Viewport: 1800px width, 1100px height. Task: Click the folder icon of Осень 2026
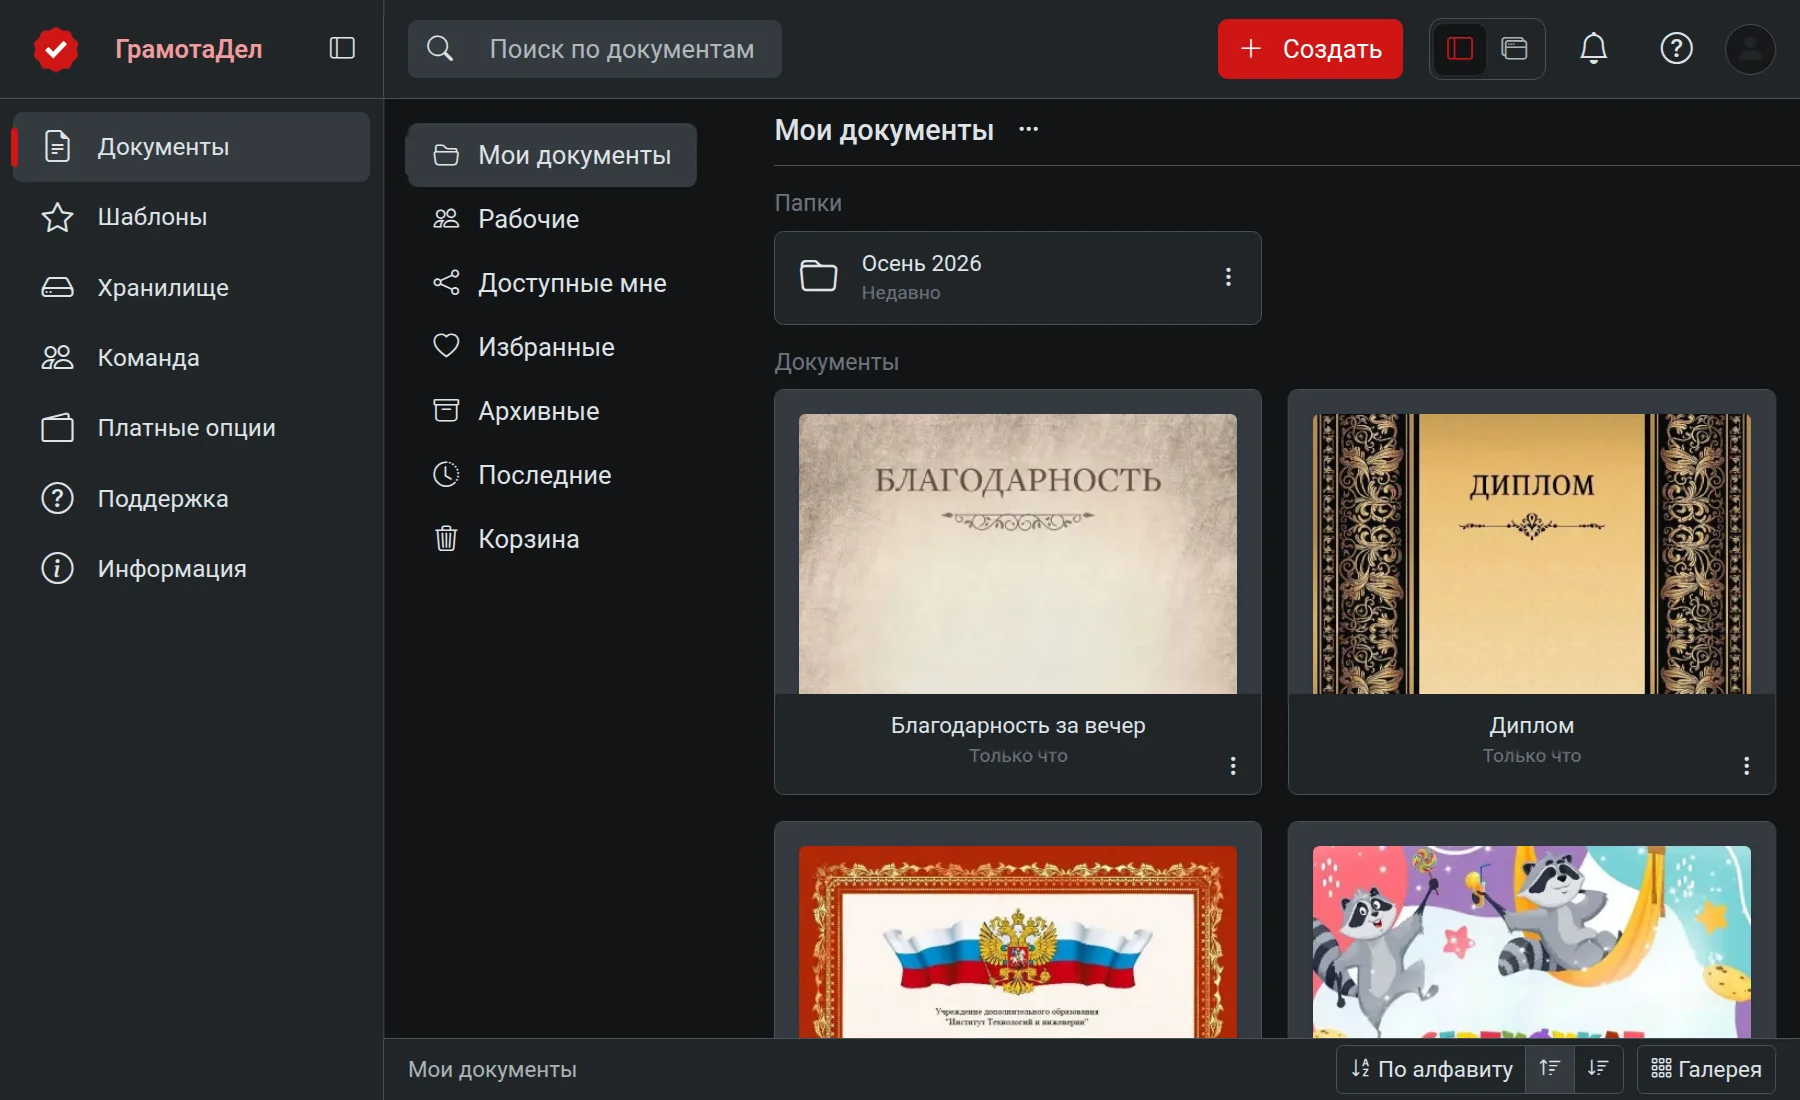818,276
